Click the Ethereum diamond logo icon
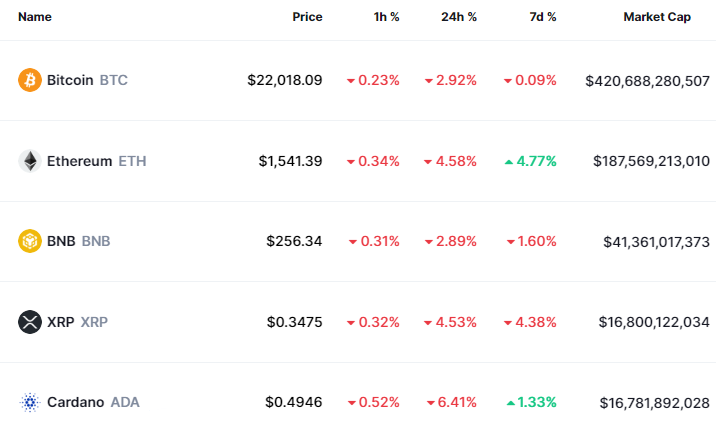 tap(30, 161)
